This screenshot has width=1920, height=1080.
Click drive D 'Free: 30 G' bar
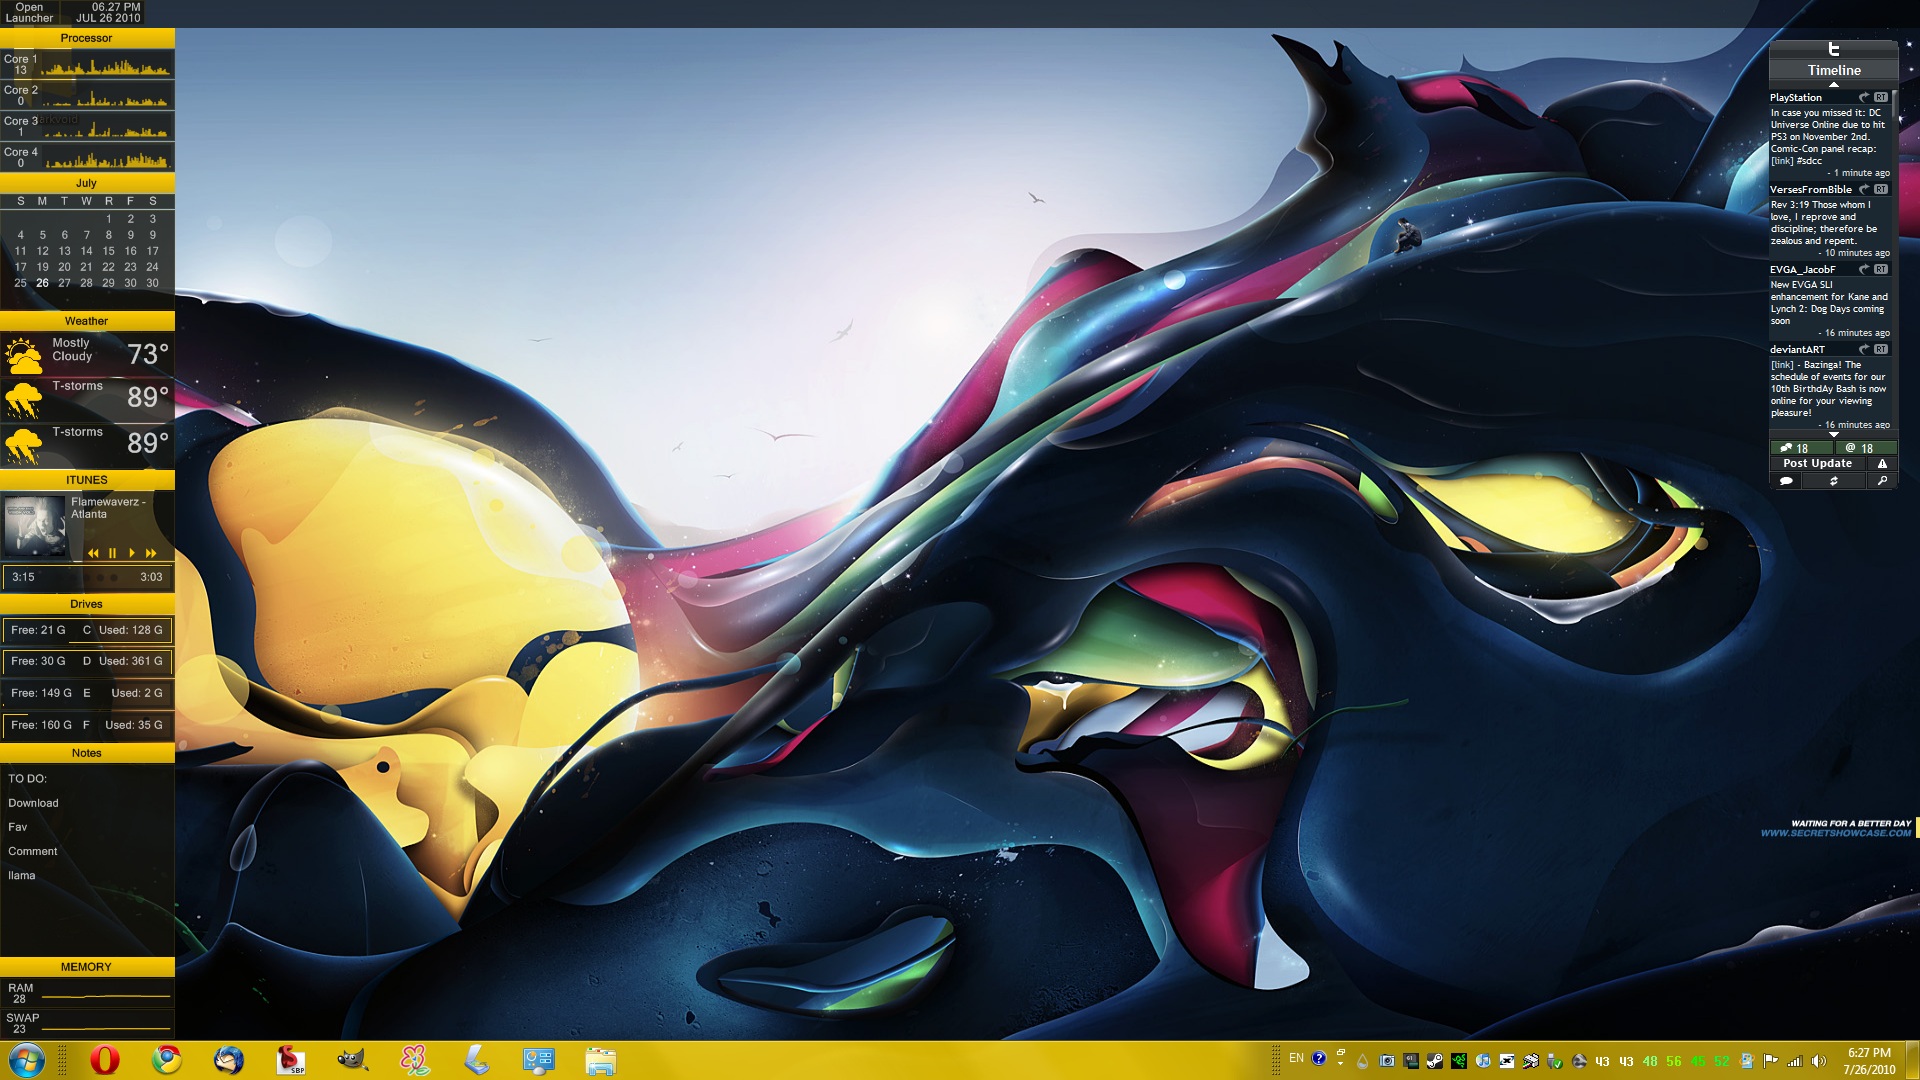87,661
